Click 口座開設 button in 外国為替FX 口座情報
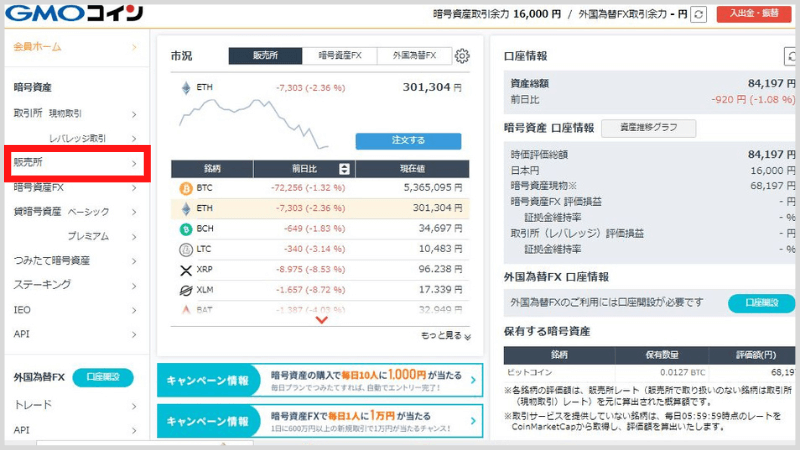 point(761,303)
